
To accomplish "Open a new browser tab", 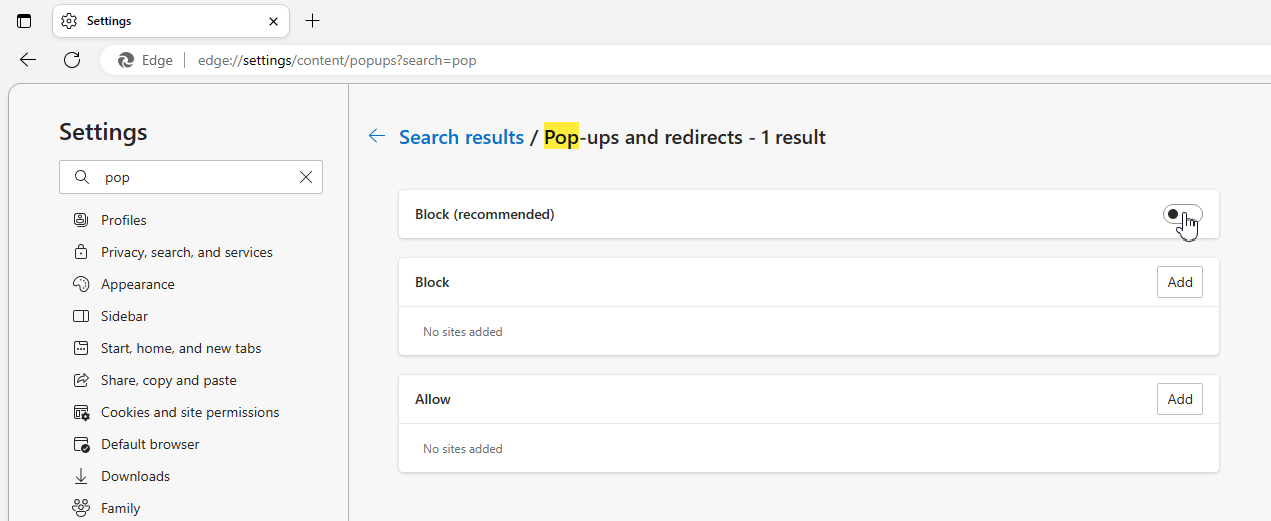I will click(313, 21).
